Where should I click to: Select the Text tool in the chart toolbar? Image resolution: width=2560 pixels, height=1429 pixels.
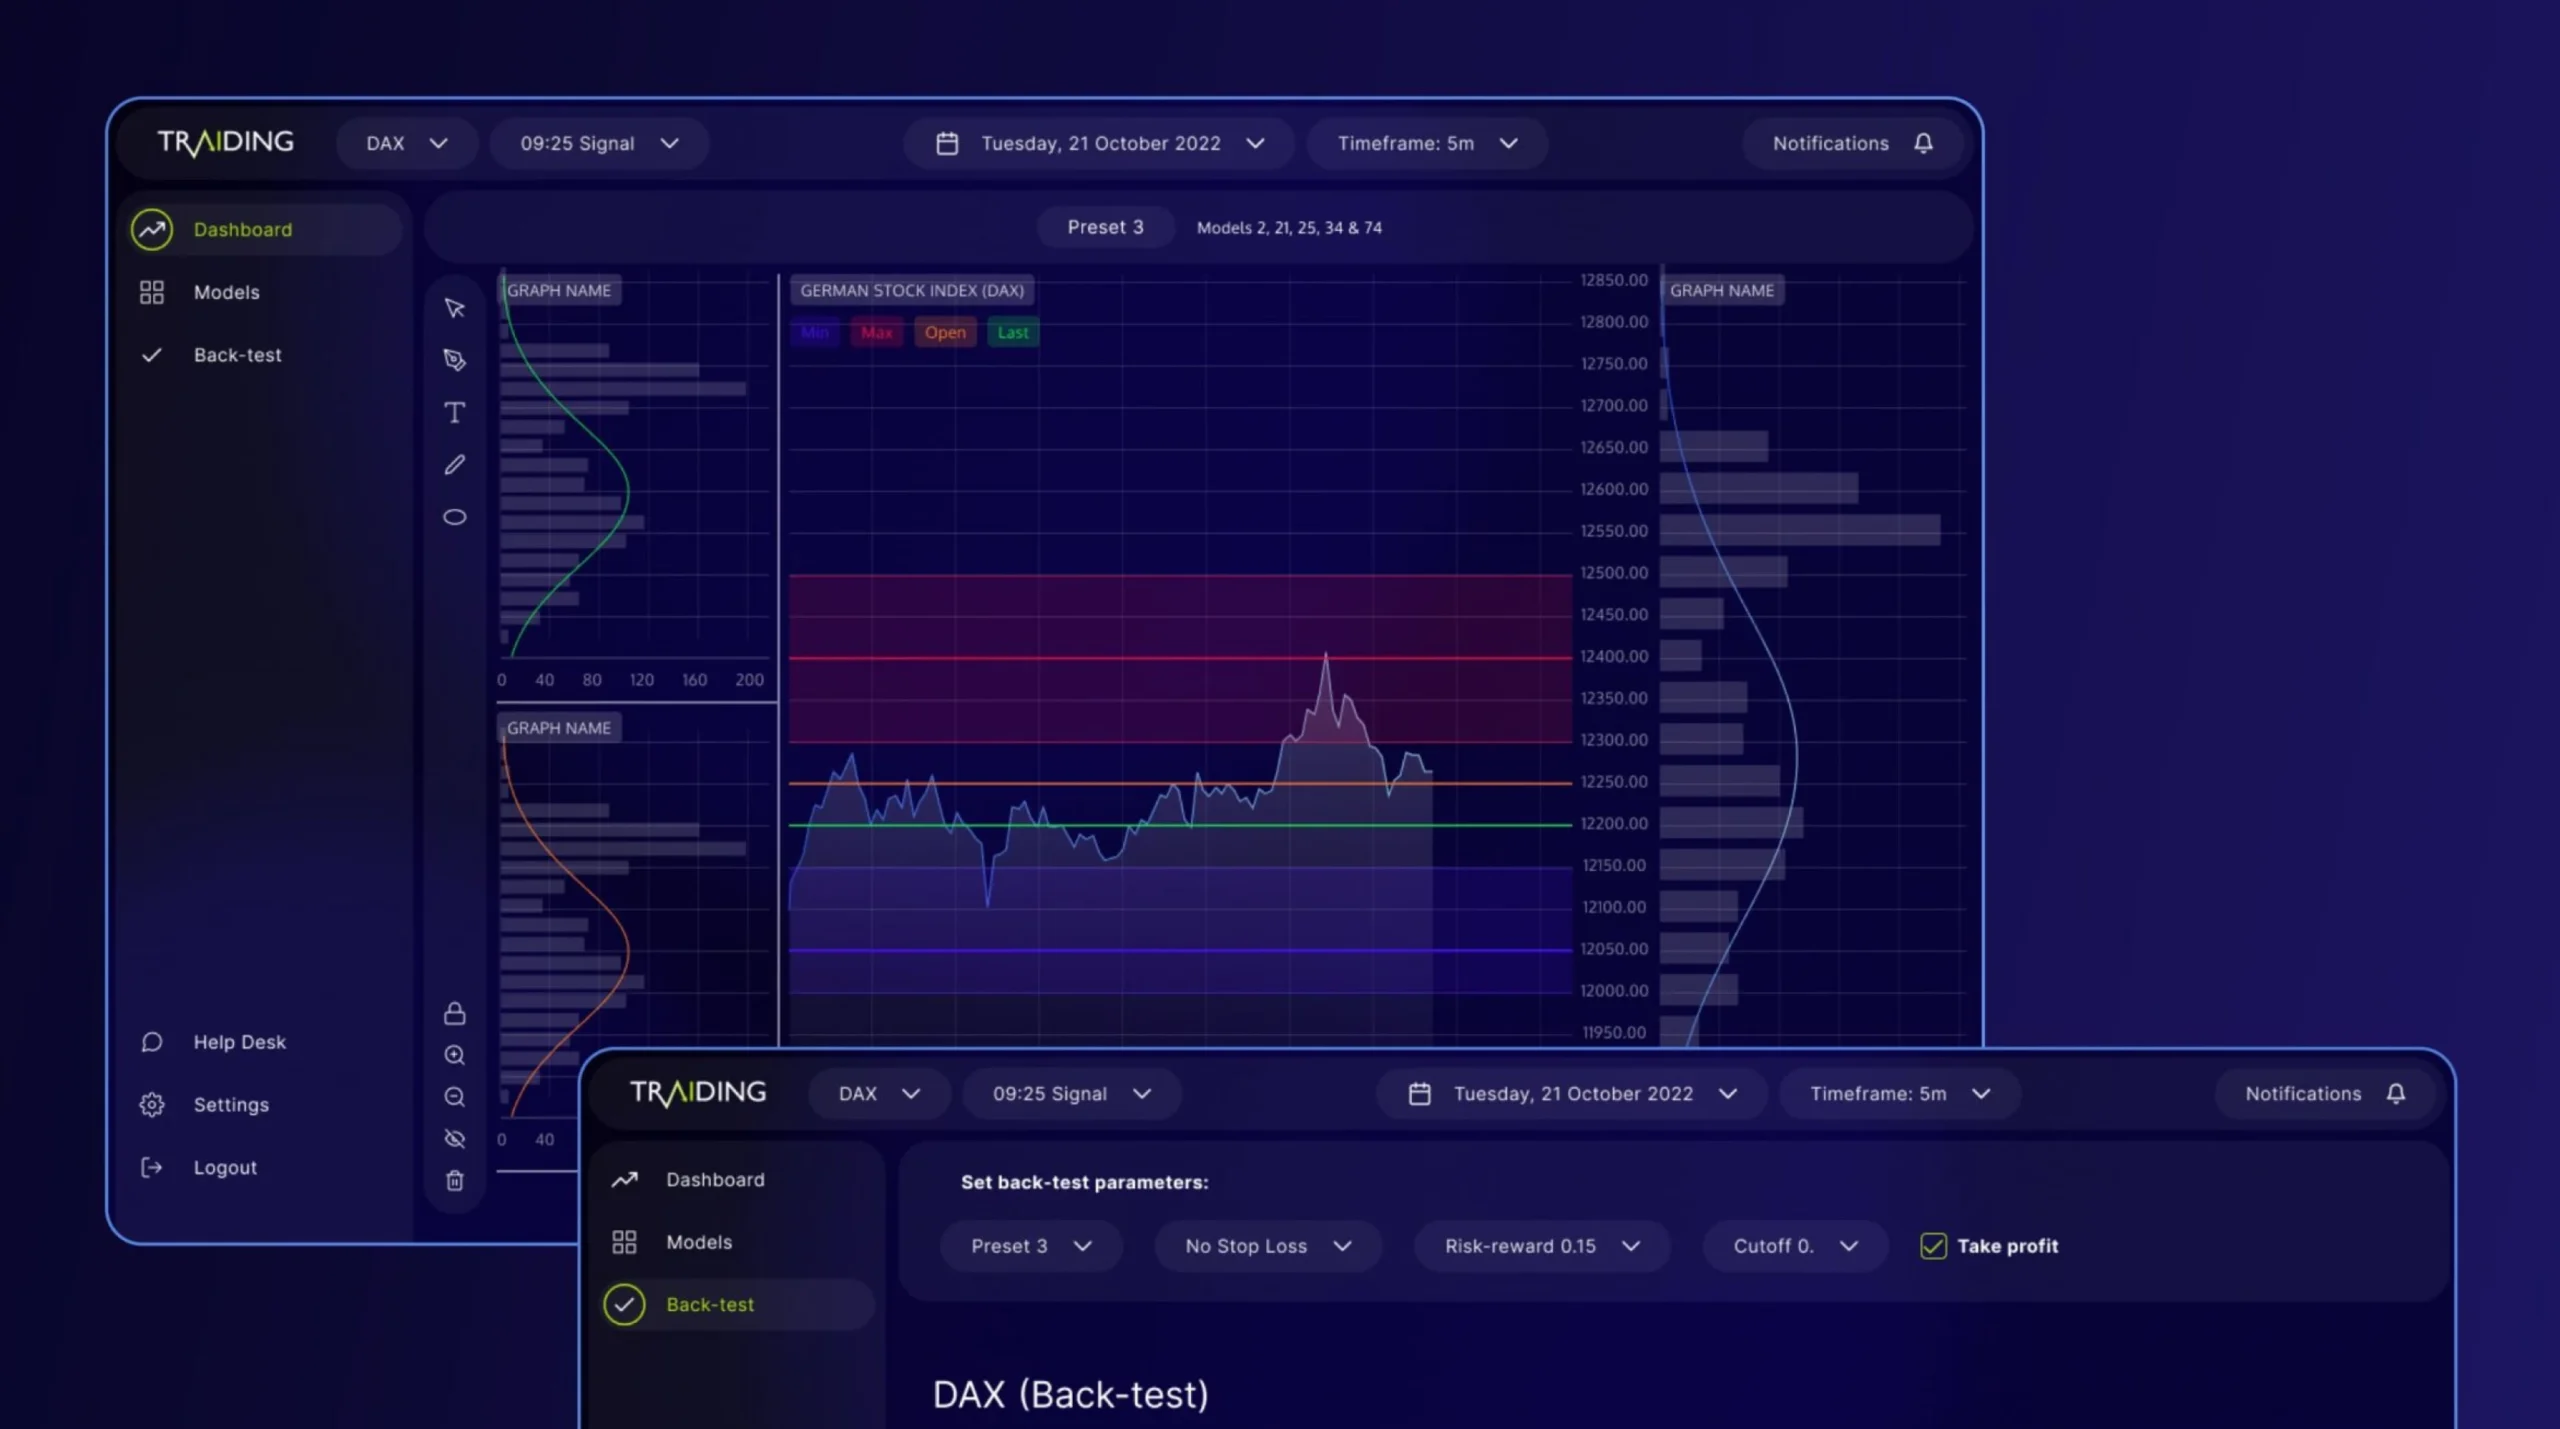coord(454,412)
